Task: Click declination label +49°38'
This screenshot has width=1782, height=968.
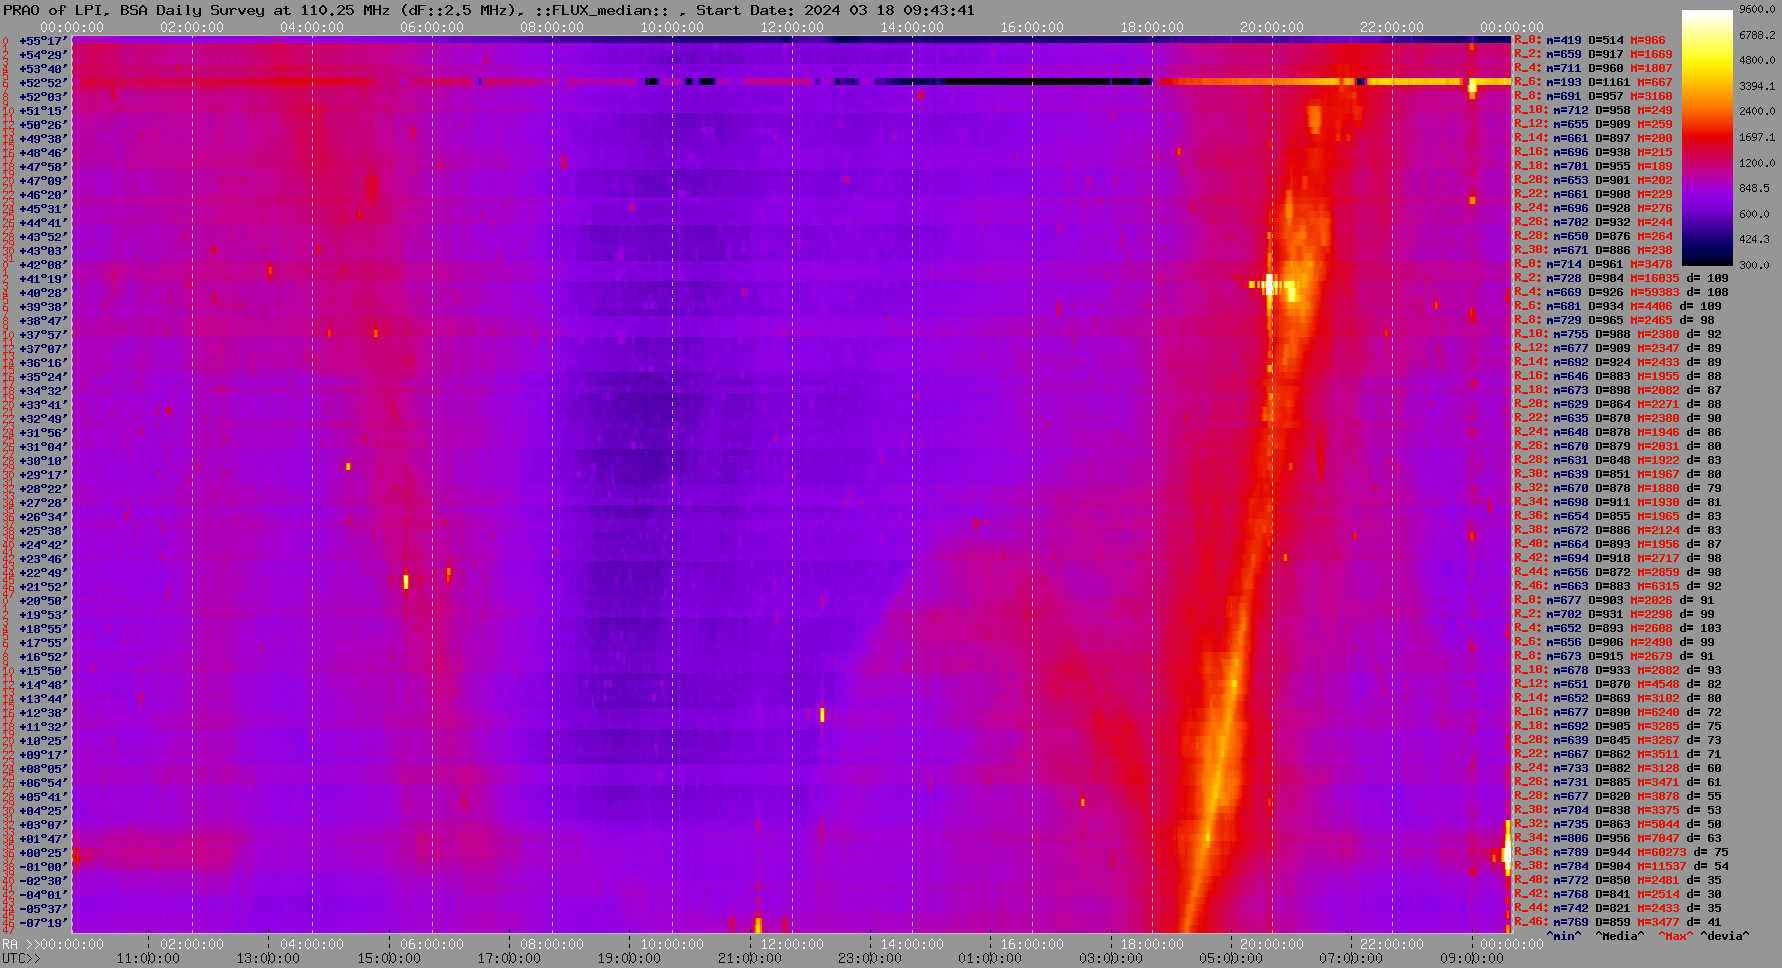Action: (x=43, y=139)
